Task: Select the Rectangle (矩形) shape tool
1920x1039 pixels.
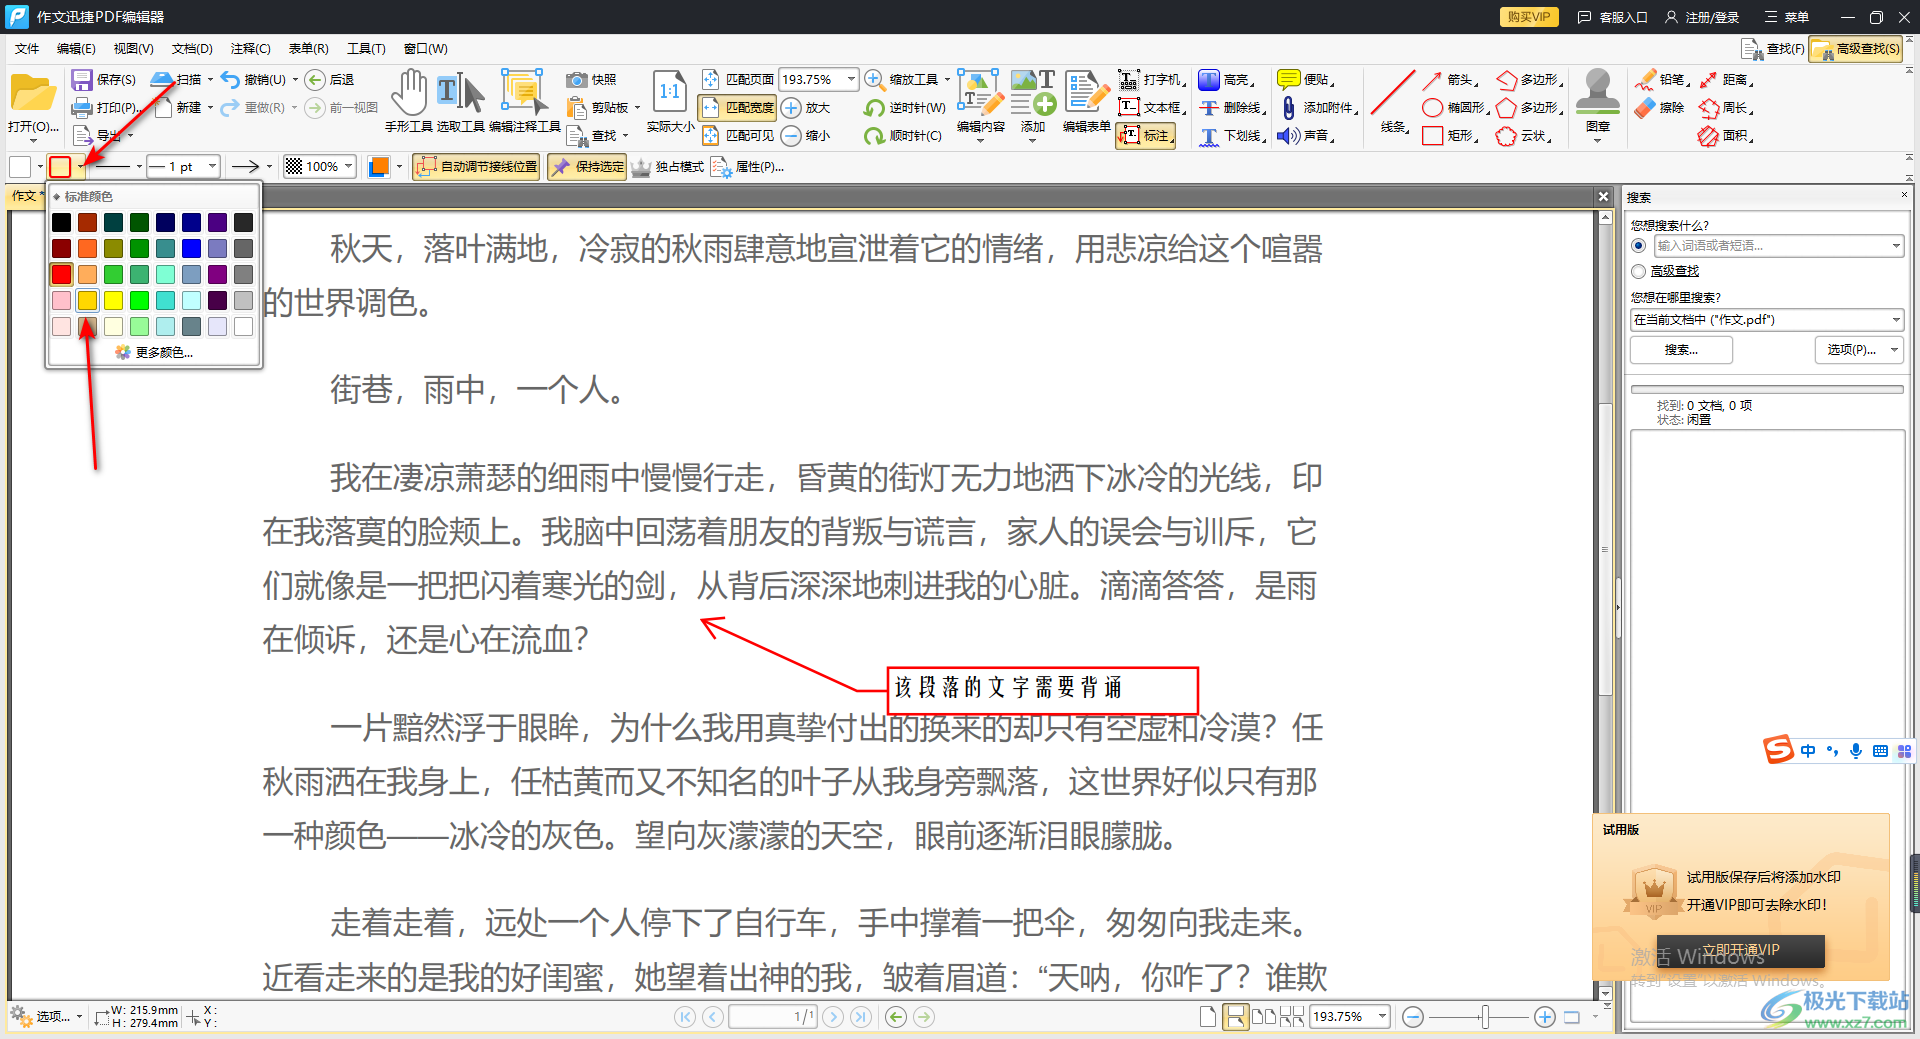Action: point(1450,135)
